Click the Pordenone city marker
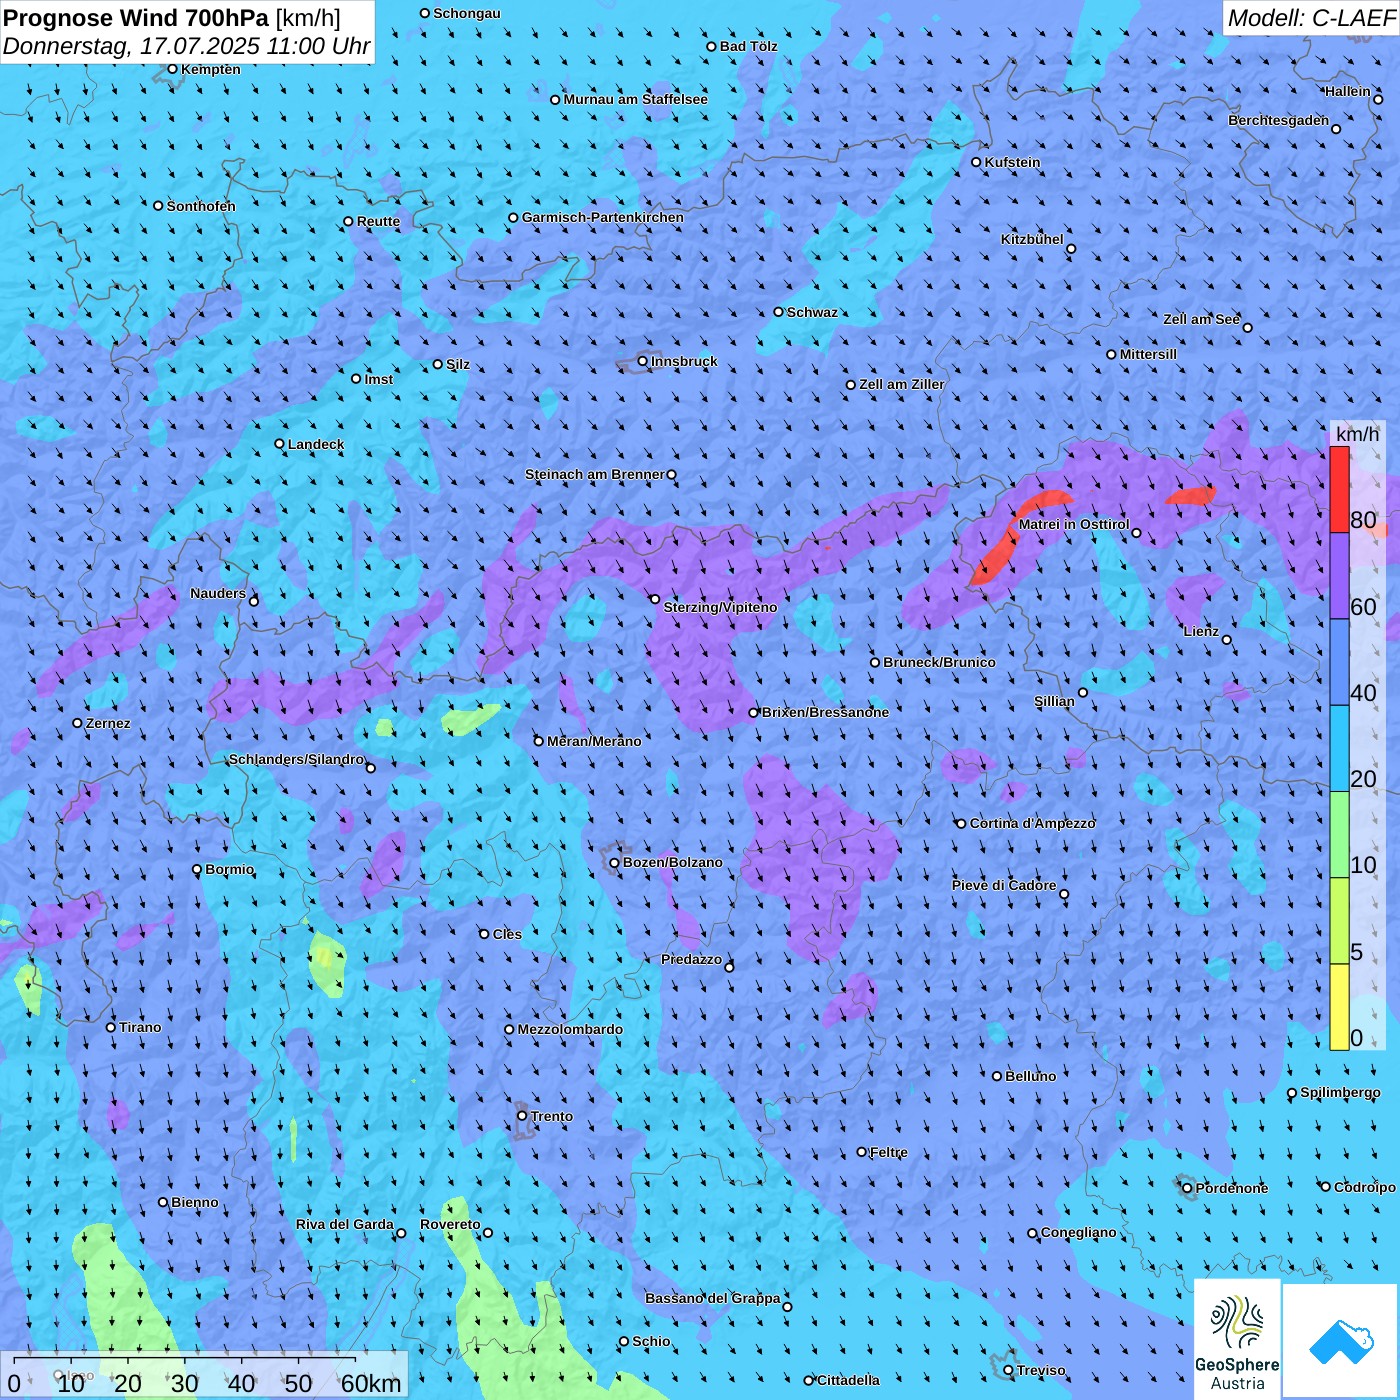1400x1400 pixels. pos(1188,1188)
